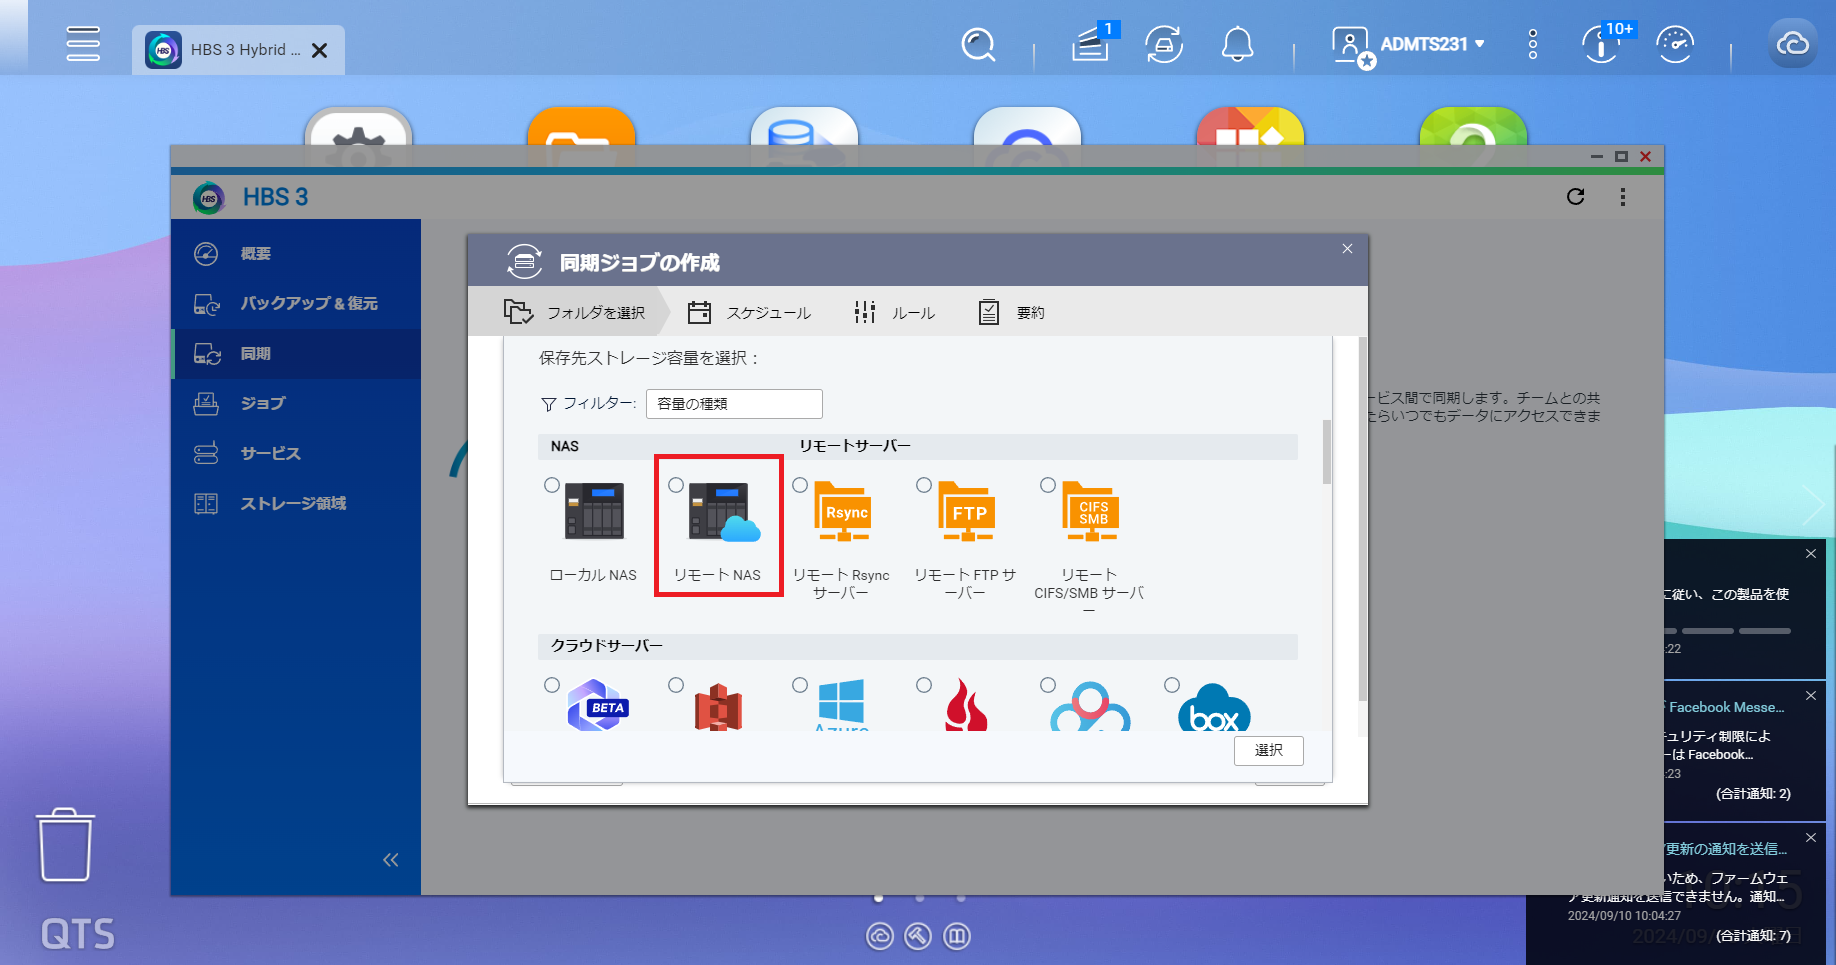Dismiss the firmware update notification
Image resolution: width=1836 pixels, height=965 pixels.
(1811, 837)
